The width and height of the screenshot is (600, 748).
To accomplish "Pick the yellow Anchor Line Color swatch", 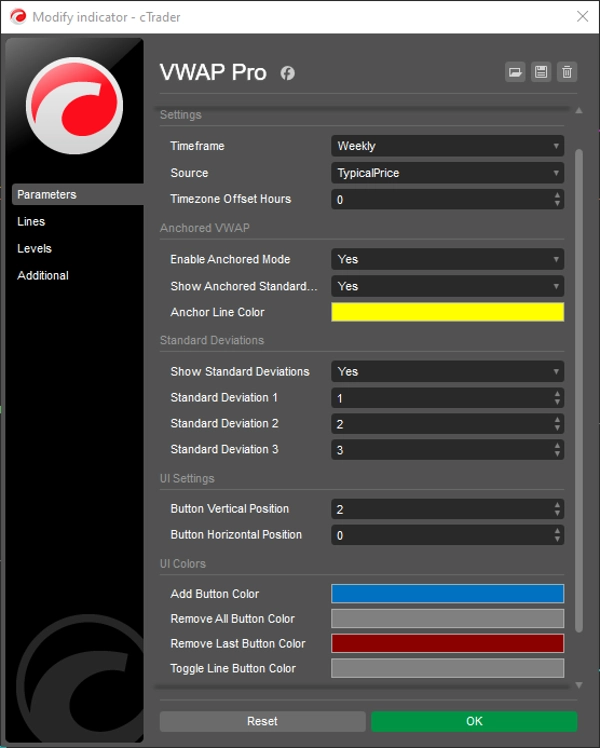I will pos(447,312).
